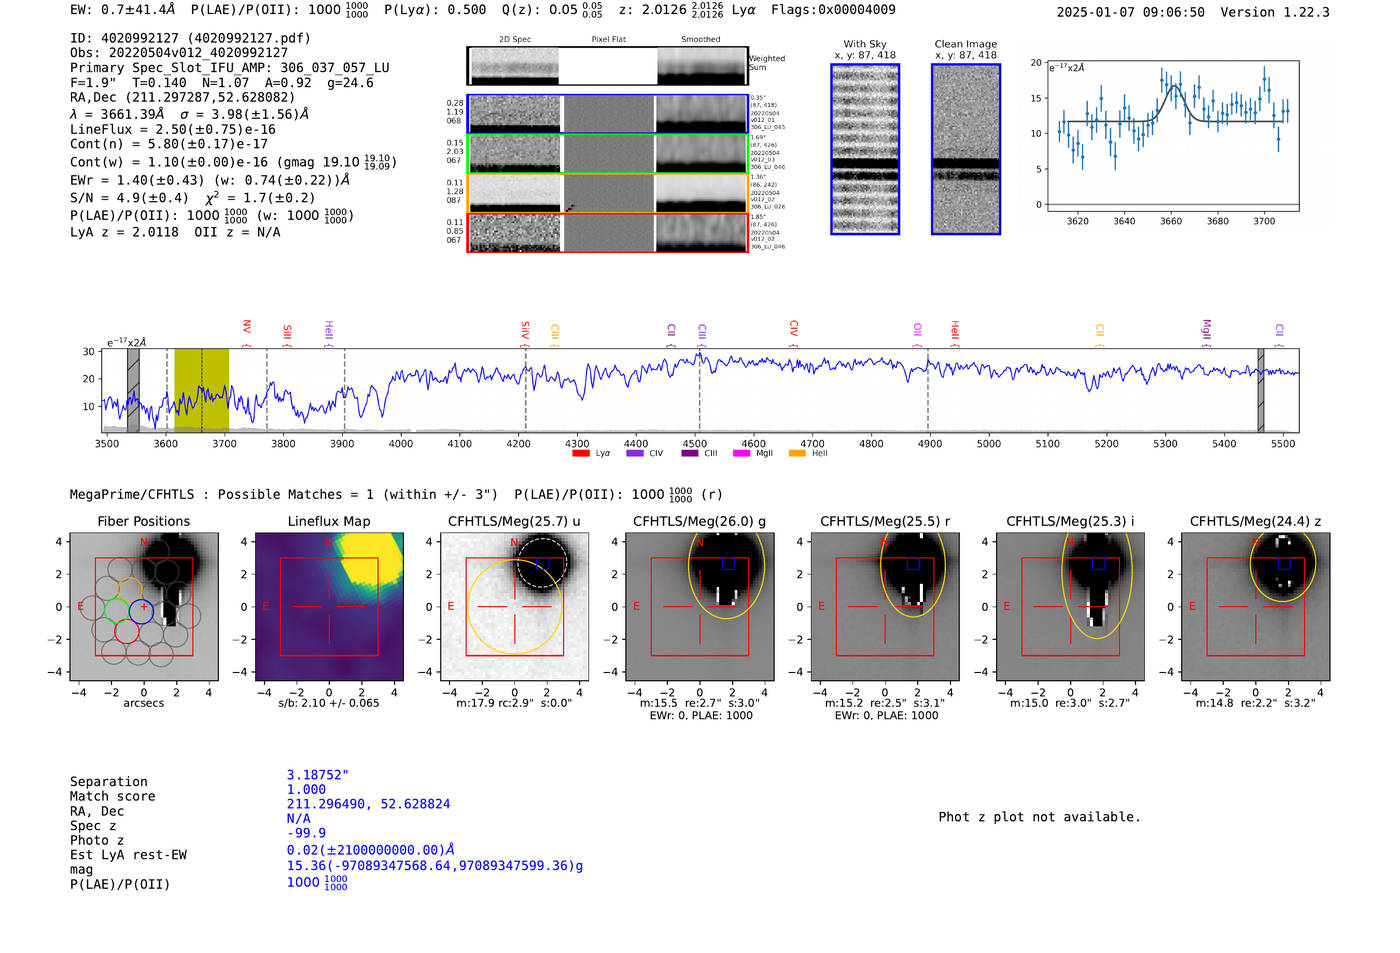Click the SiIV line label above spectrum

(524, 331)
